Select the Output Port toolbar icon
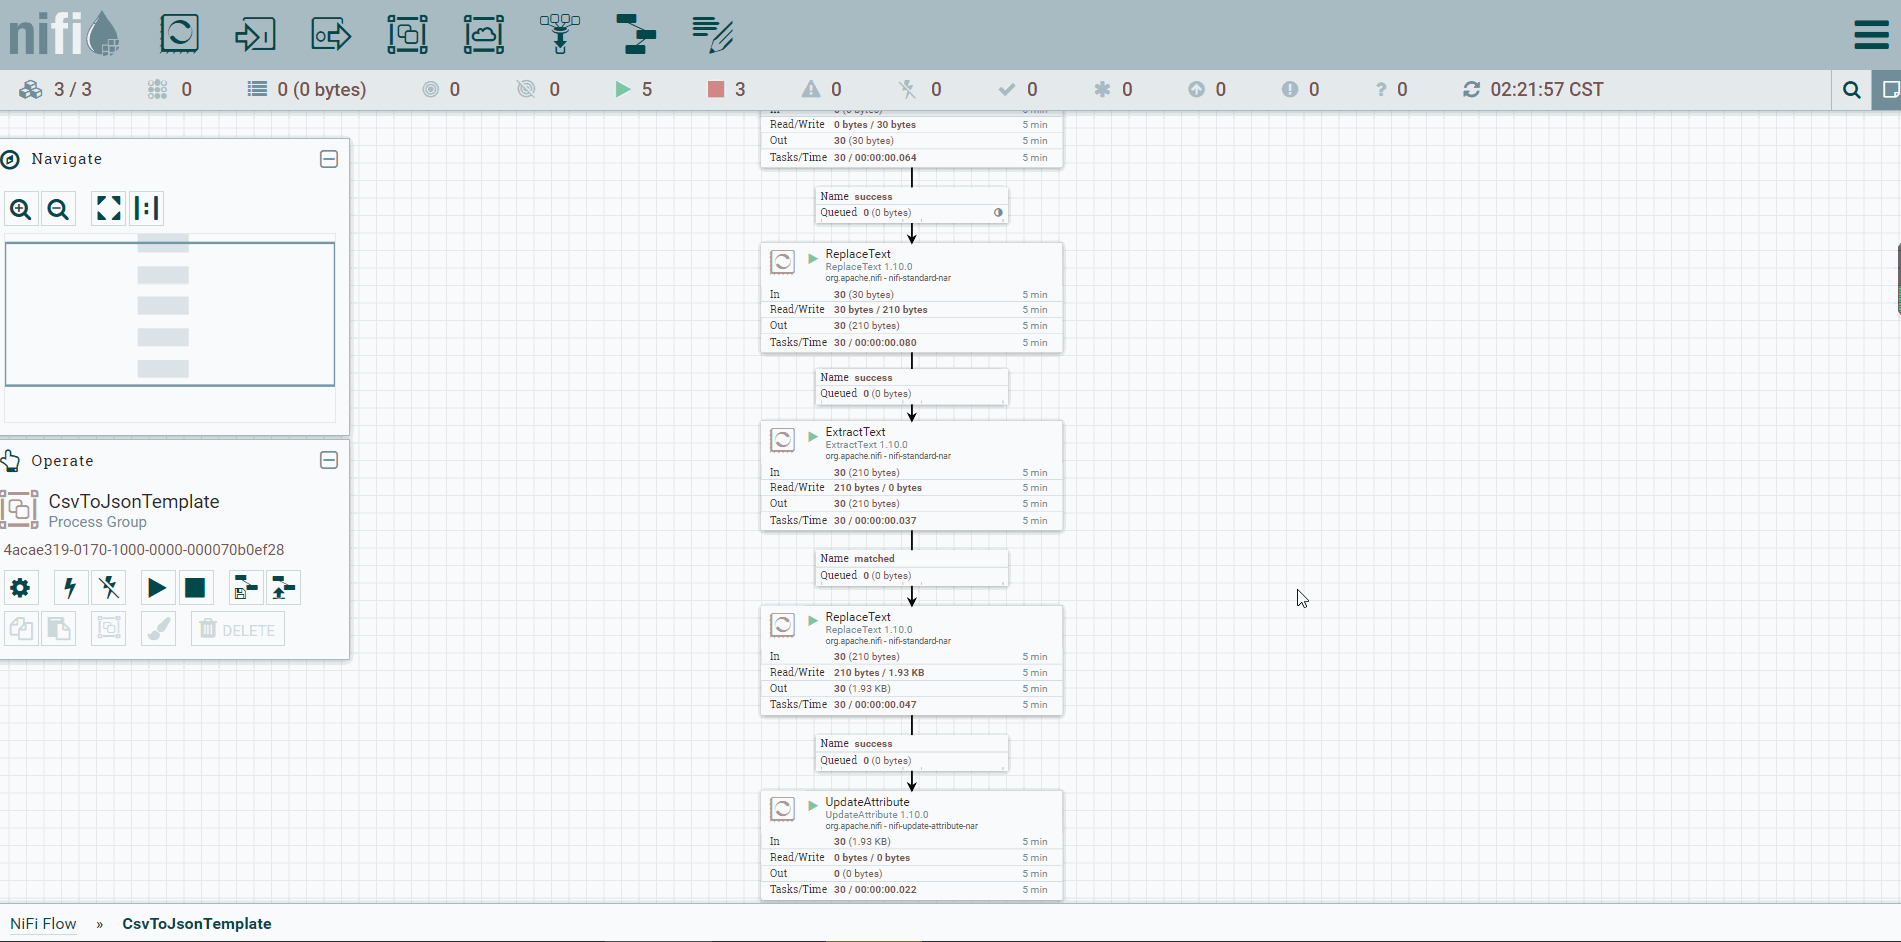The width and height of the screenshot is (1901, 942). [x=331, y=34]
